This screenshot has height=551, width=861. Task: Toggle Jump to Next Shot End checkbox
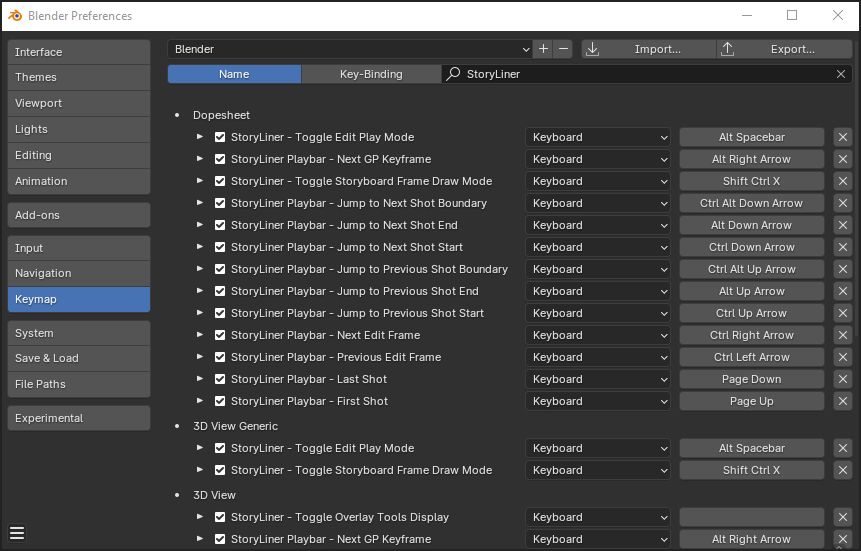point(220,225)
